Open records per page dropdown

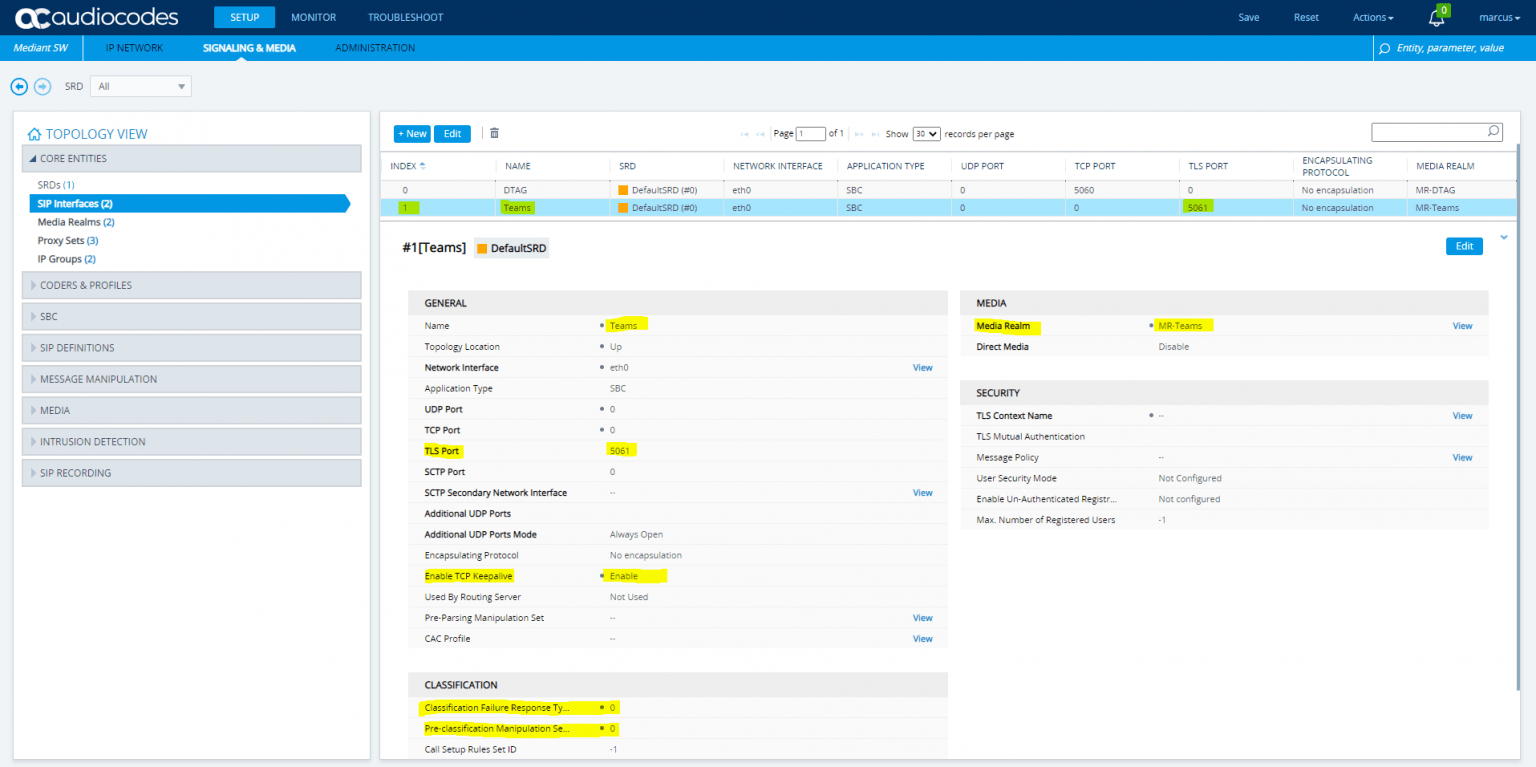pos(926,134)
